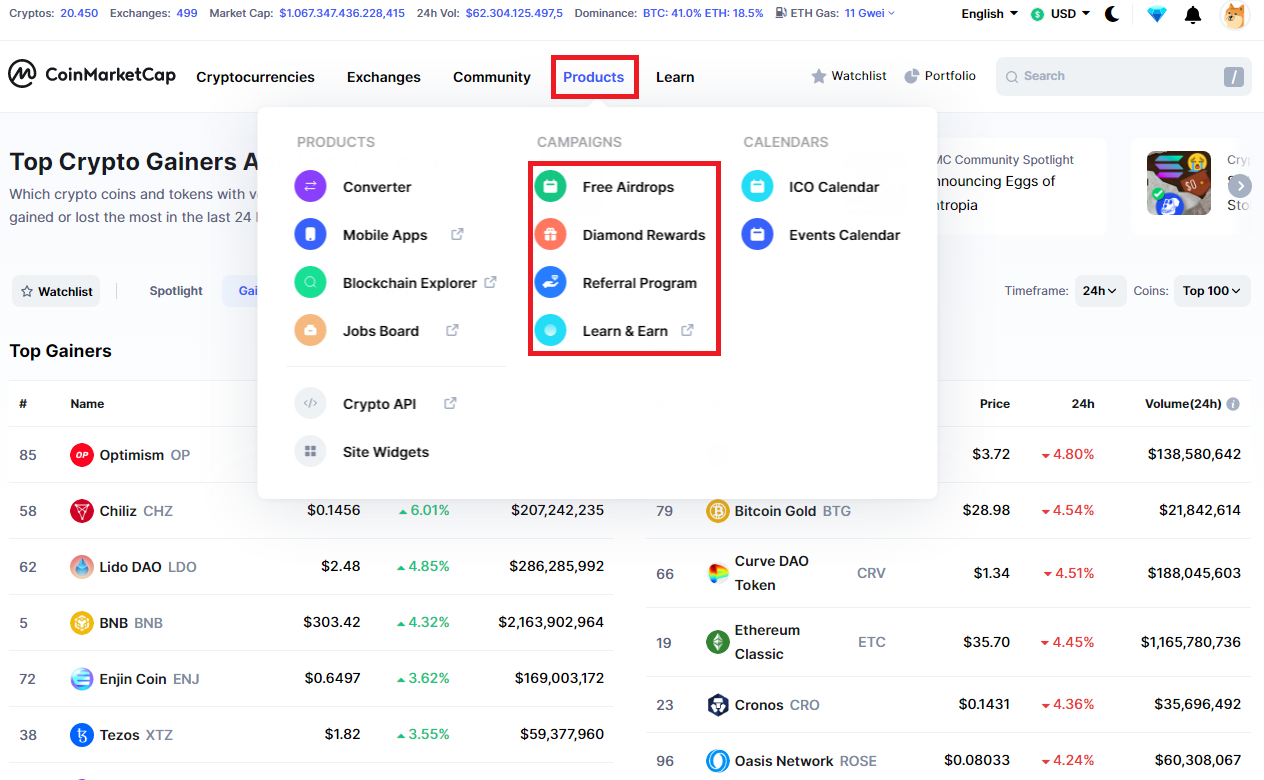Open the Timeframe 24h dropdown

point(1100,291)
